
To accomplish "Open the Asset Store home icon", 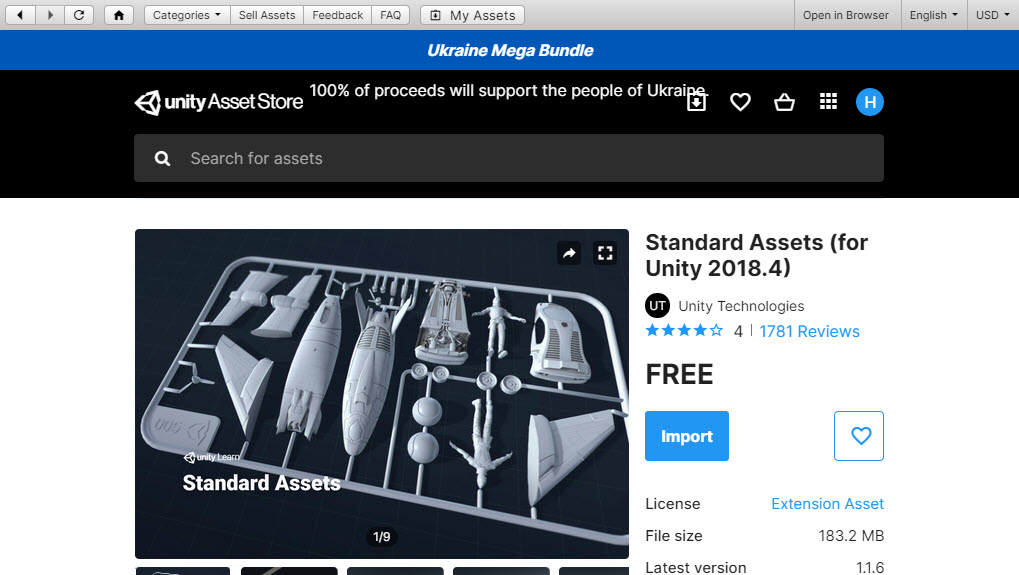I will click(119, 15).
